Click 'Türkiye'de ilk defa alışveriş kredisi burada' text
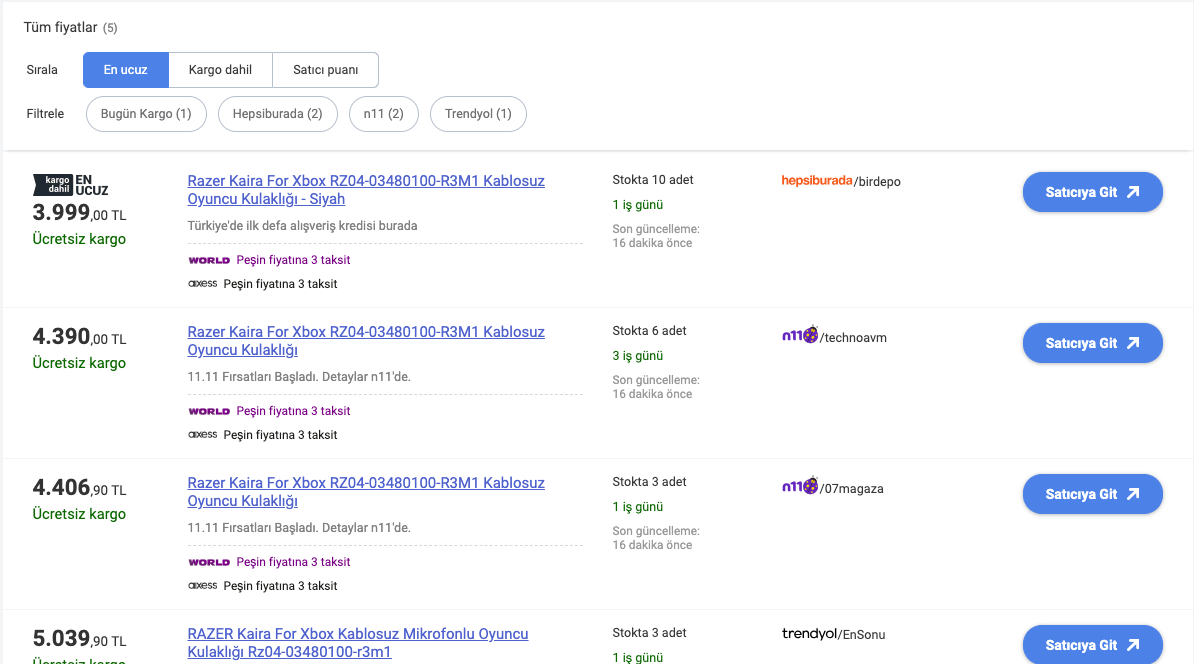 click(302, 225)
